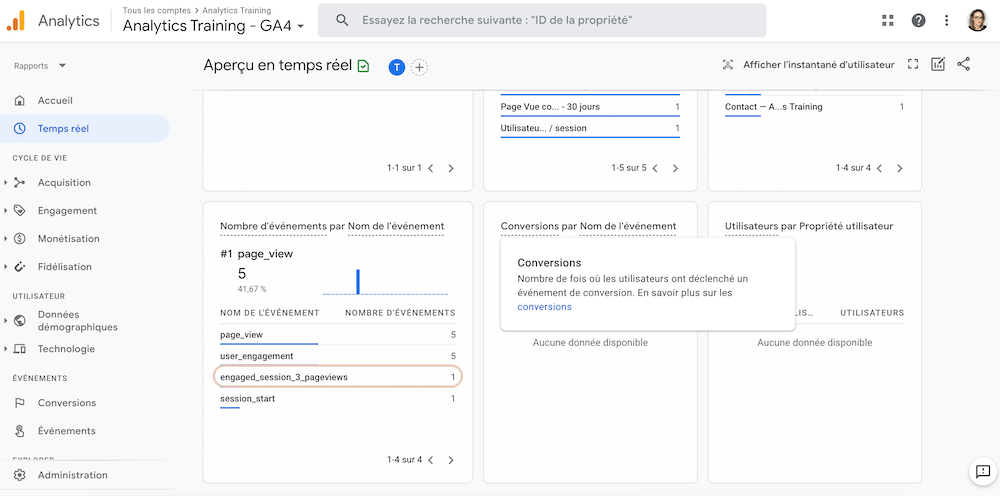The width and height of the screenshot is (1000, 496).
Task: Go to previous page in events card
Action: (x=430, y=460)
